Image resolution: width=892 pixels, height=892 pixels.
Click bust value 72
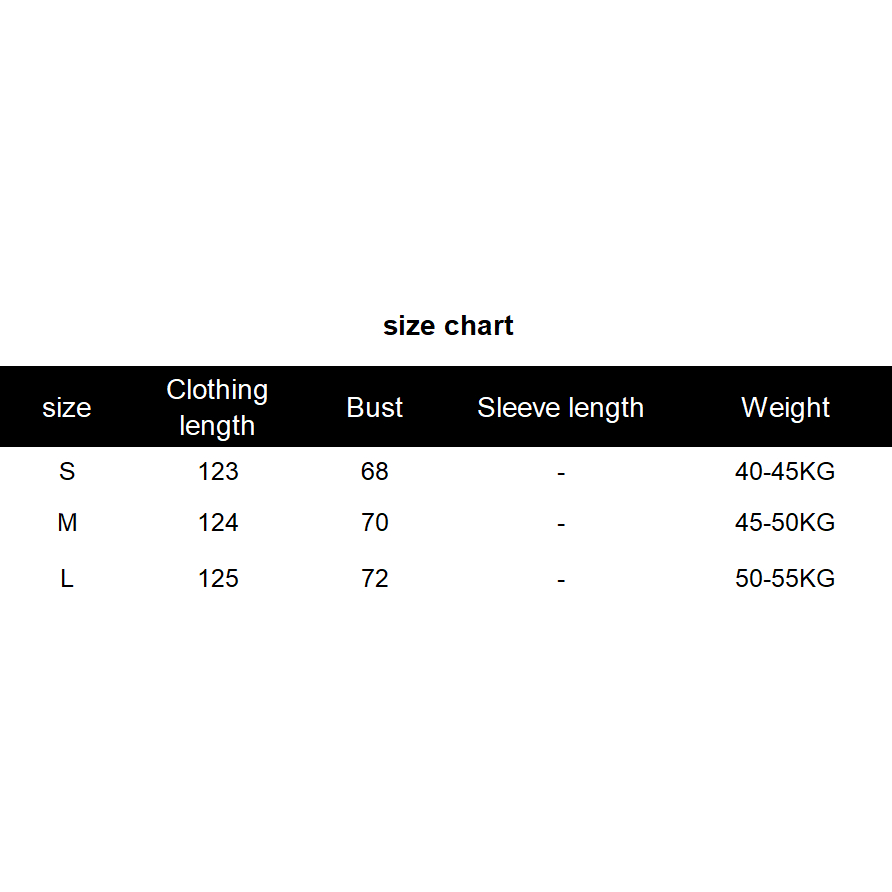click(x=375, y=579)
